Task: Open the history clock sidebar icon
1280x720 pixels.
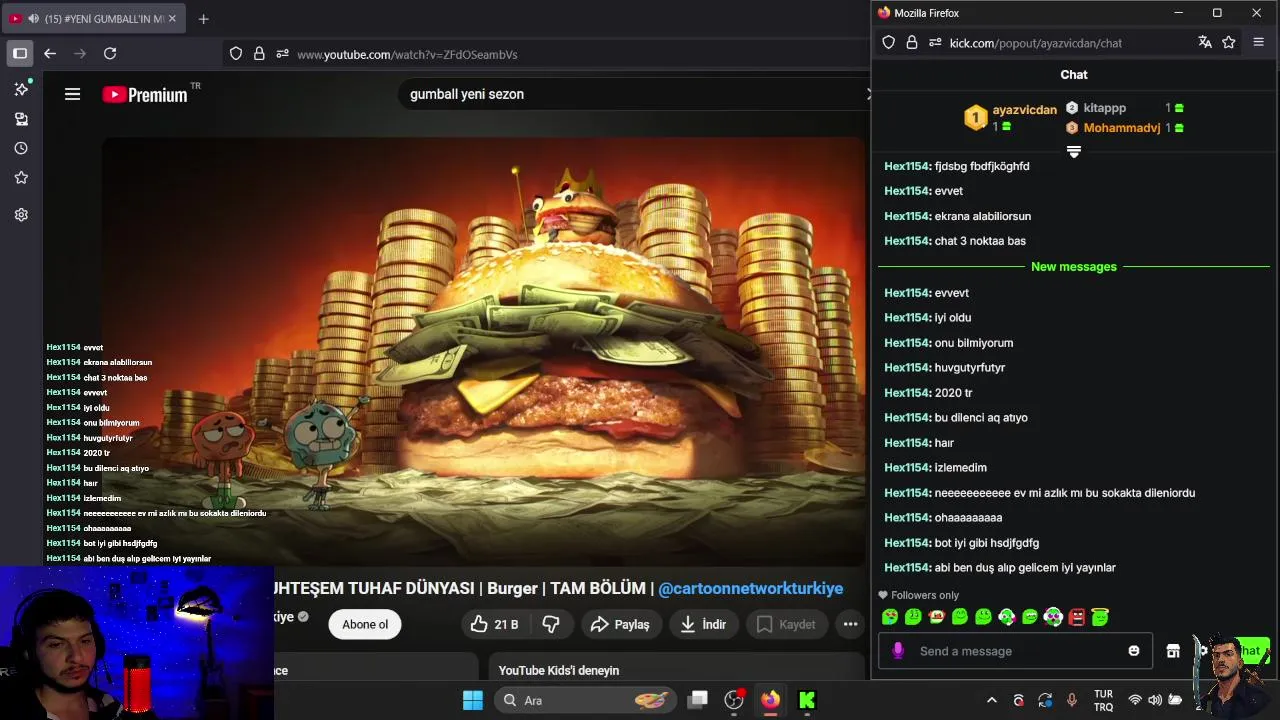Action: 21,148
